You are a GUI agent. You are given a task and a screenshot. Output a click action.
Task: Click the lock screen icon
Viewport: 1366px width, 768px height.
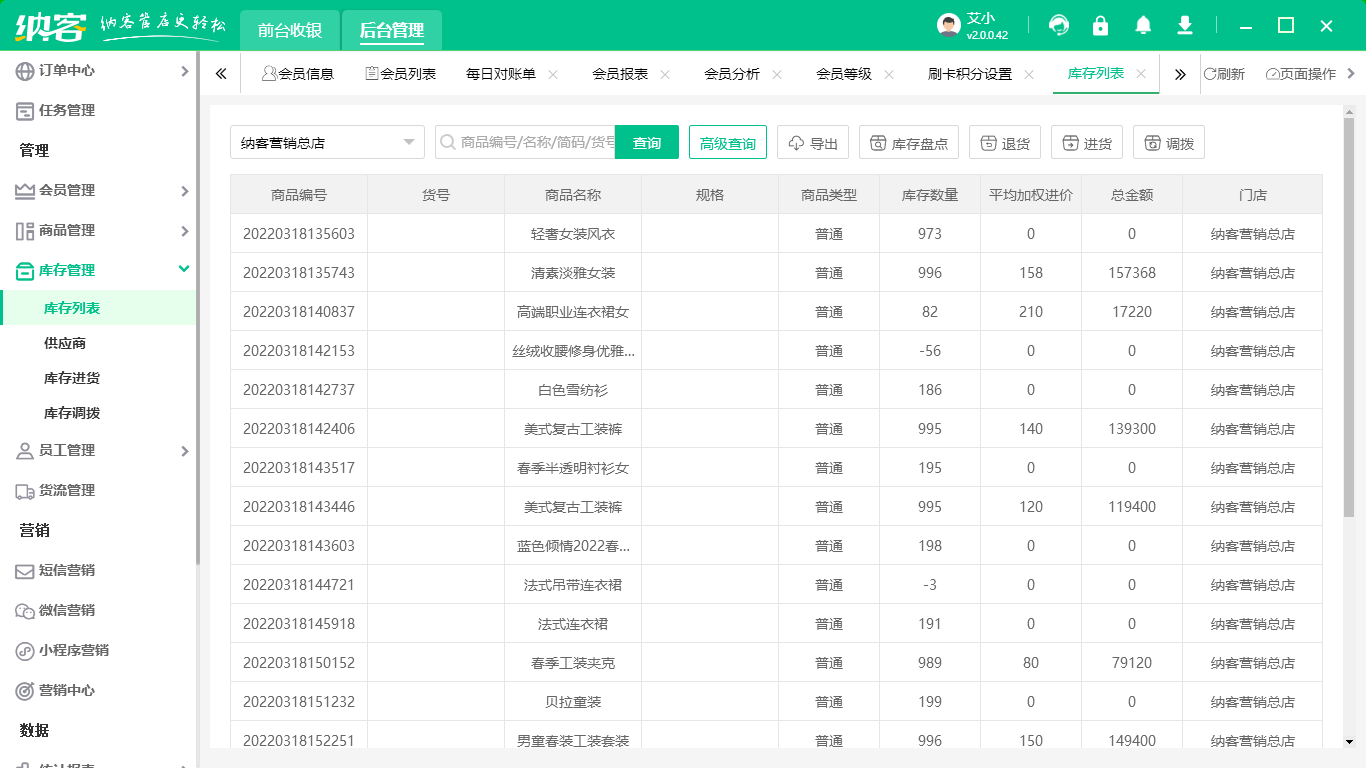1100,24
